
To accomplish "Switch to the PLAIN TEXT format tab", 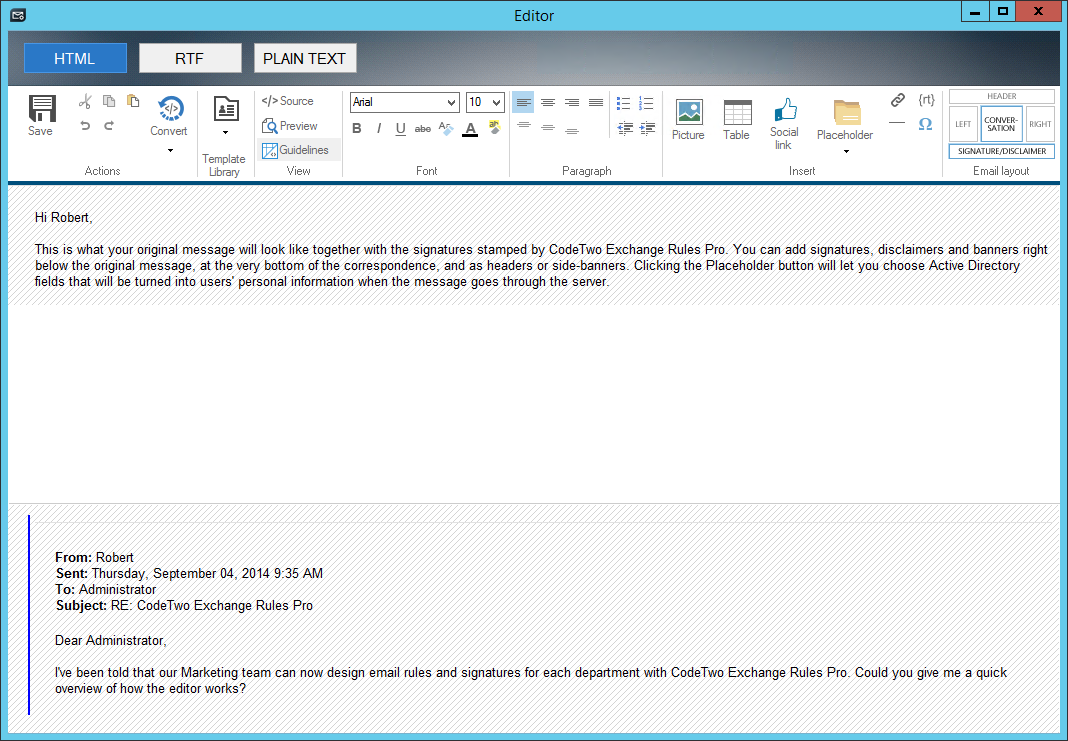I will point(305,59).
